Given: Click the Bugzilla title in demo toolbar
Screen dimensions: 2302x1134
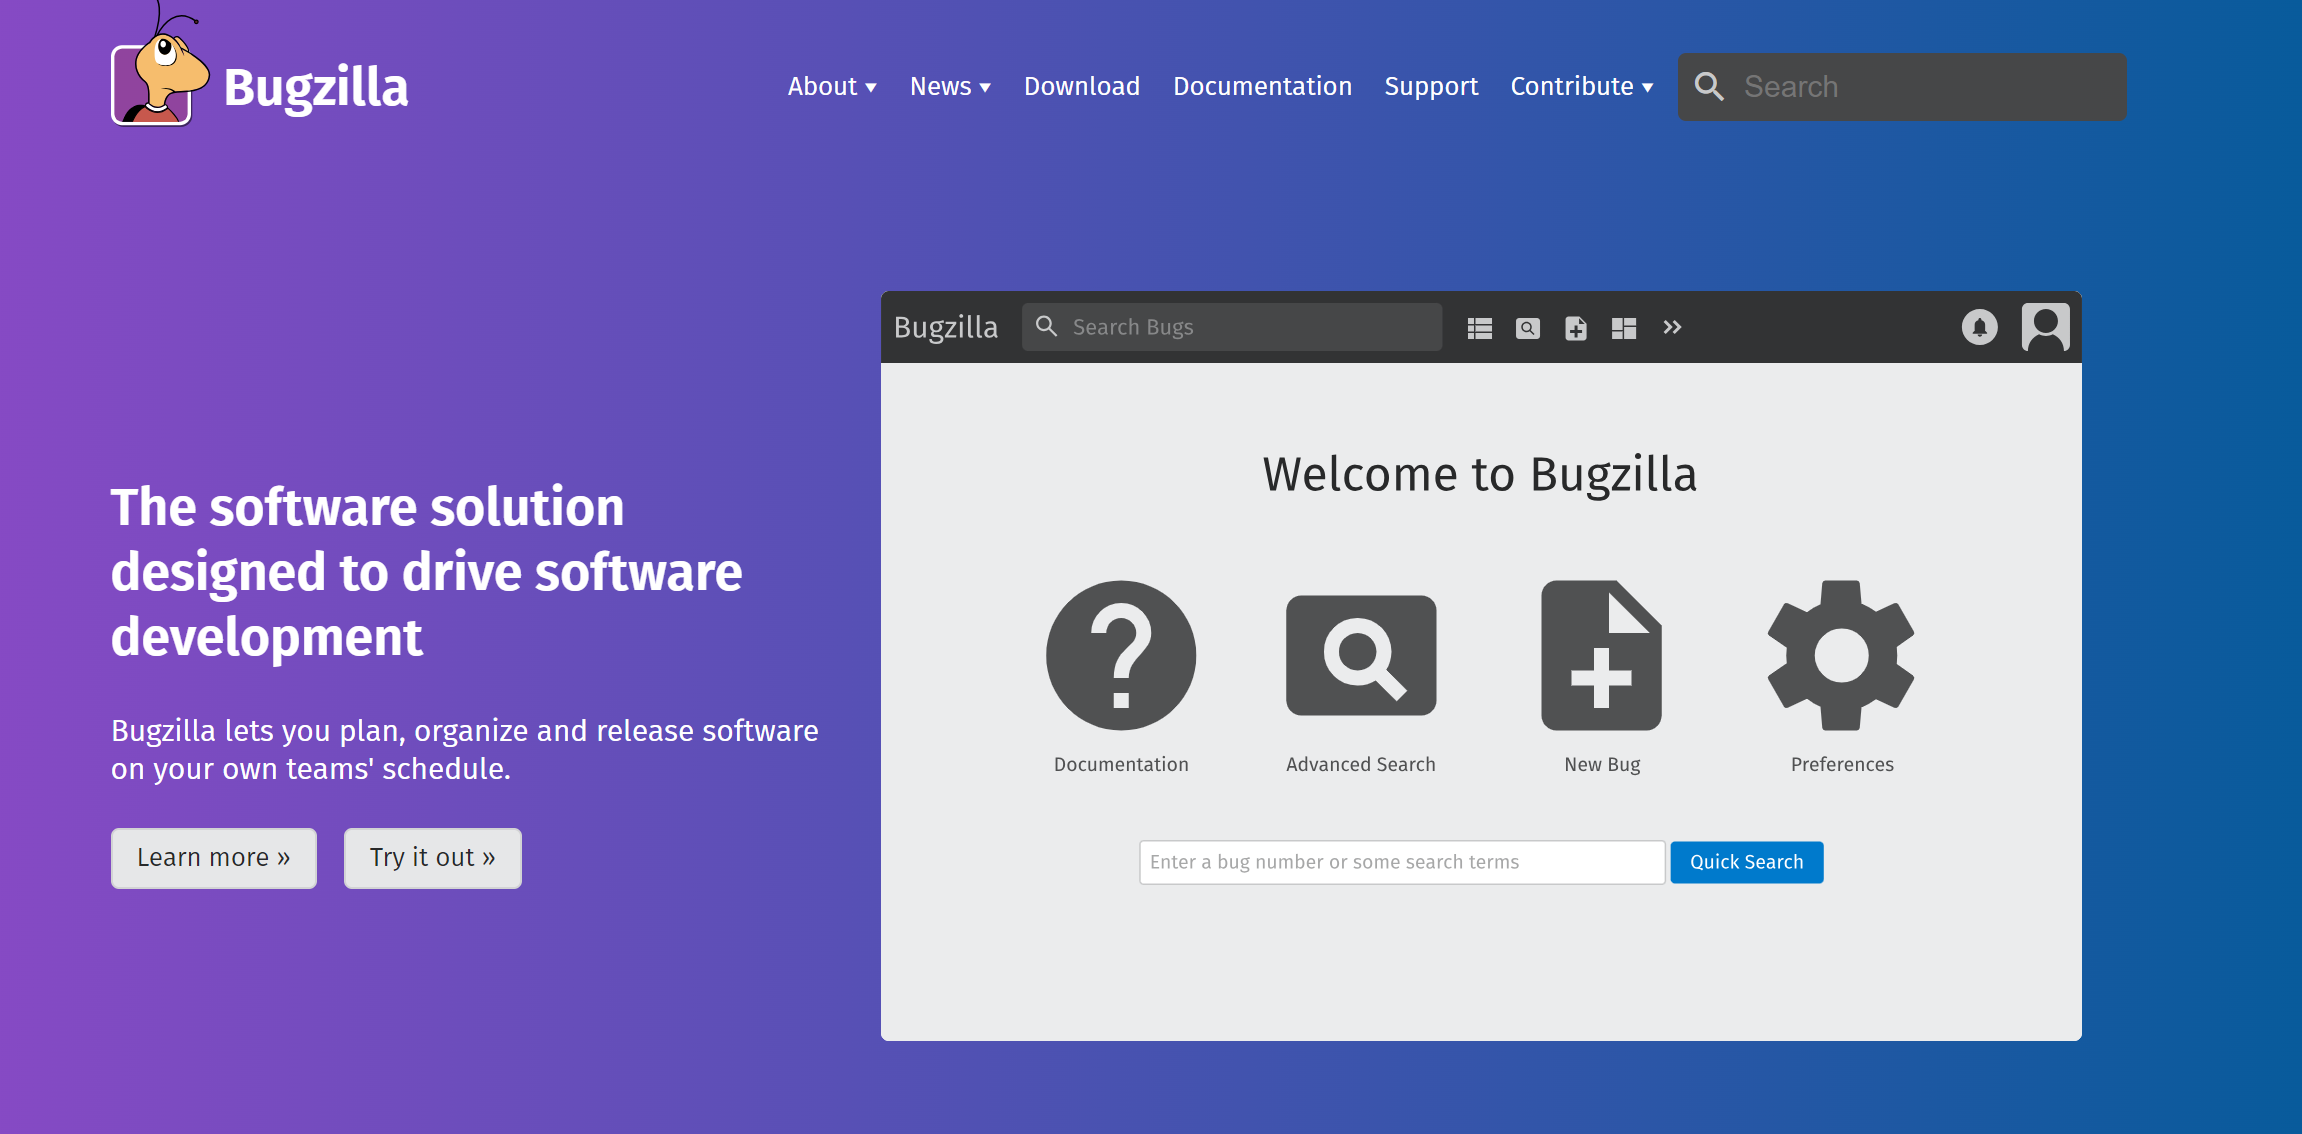Looking at the screenshot, I should click(946, 327).
